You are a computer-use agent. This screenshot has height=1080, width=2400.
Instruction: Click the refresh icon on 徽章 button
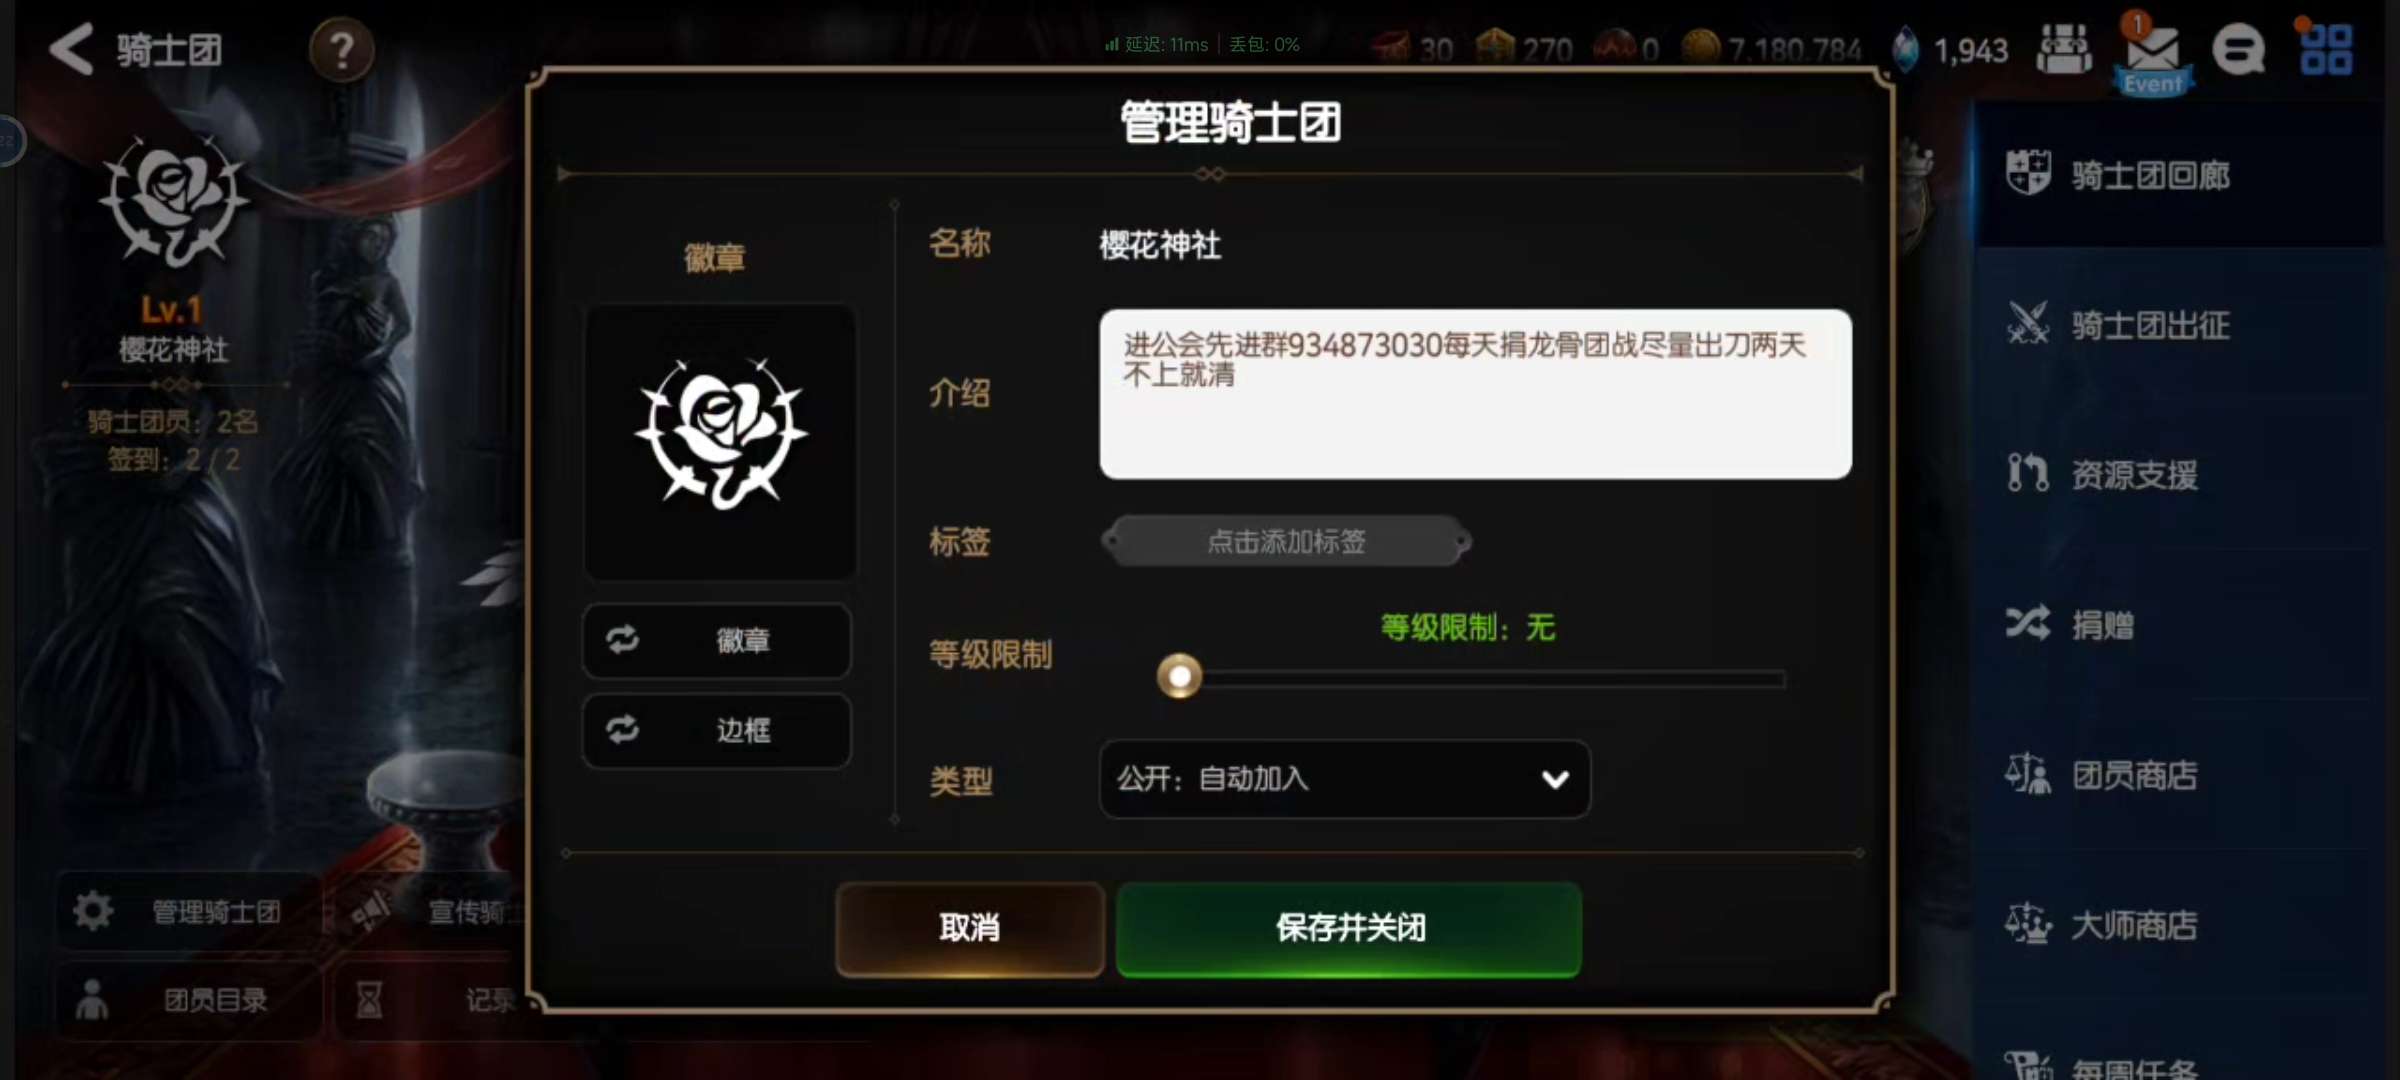click(x=622, y=640)
